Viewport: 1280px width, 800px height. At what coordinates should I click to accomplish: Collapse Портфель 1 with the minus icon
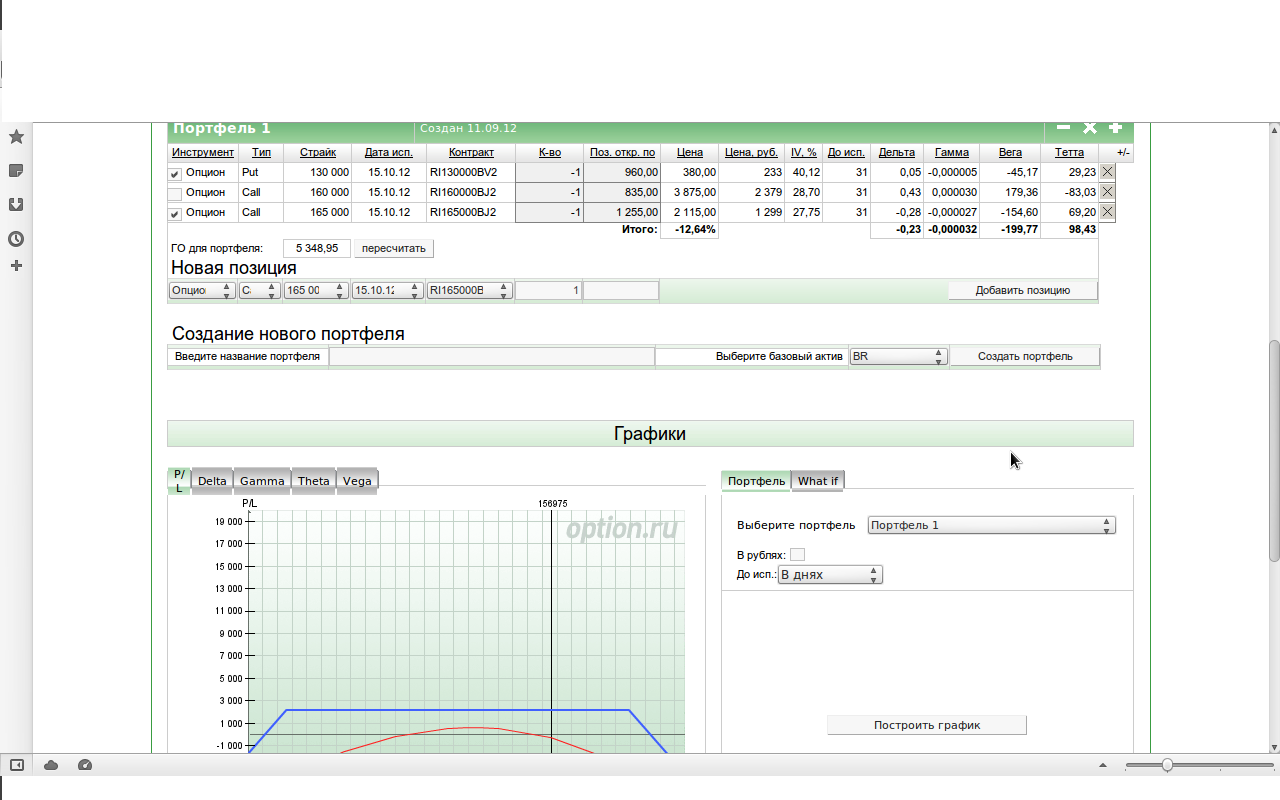(1064, 128)
